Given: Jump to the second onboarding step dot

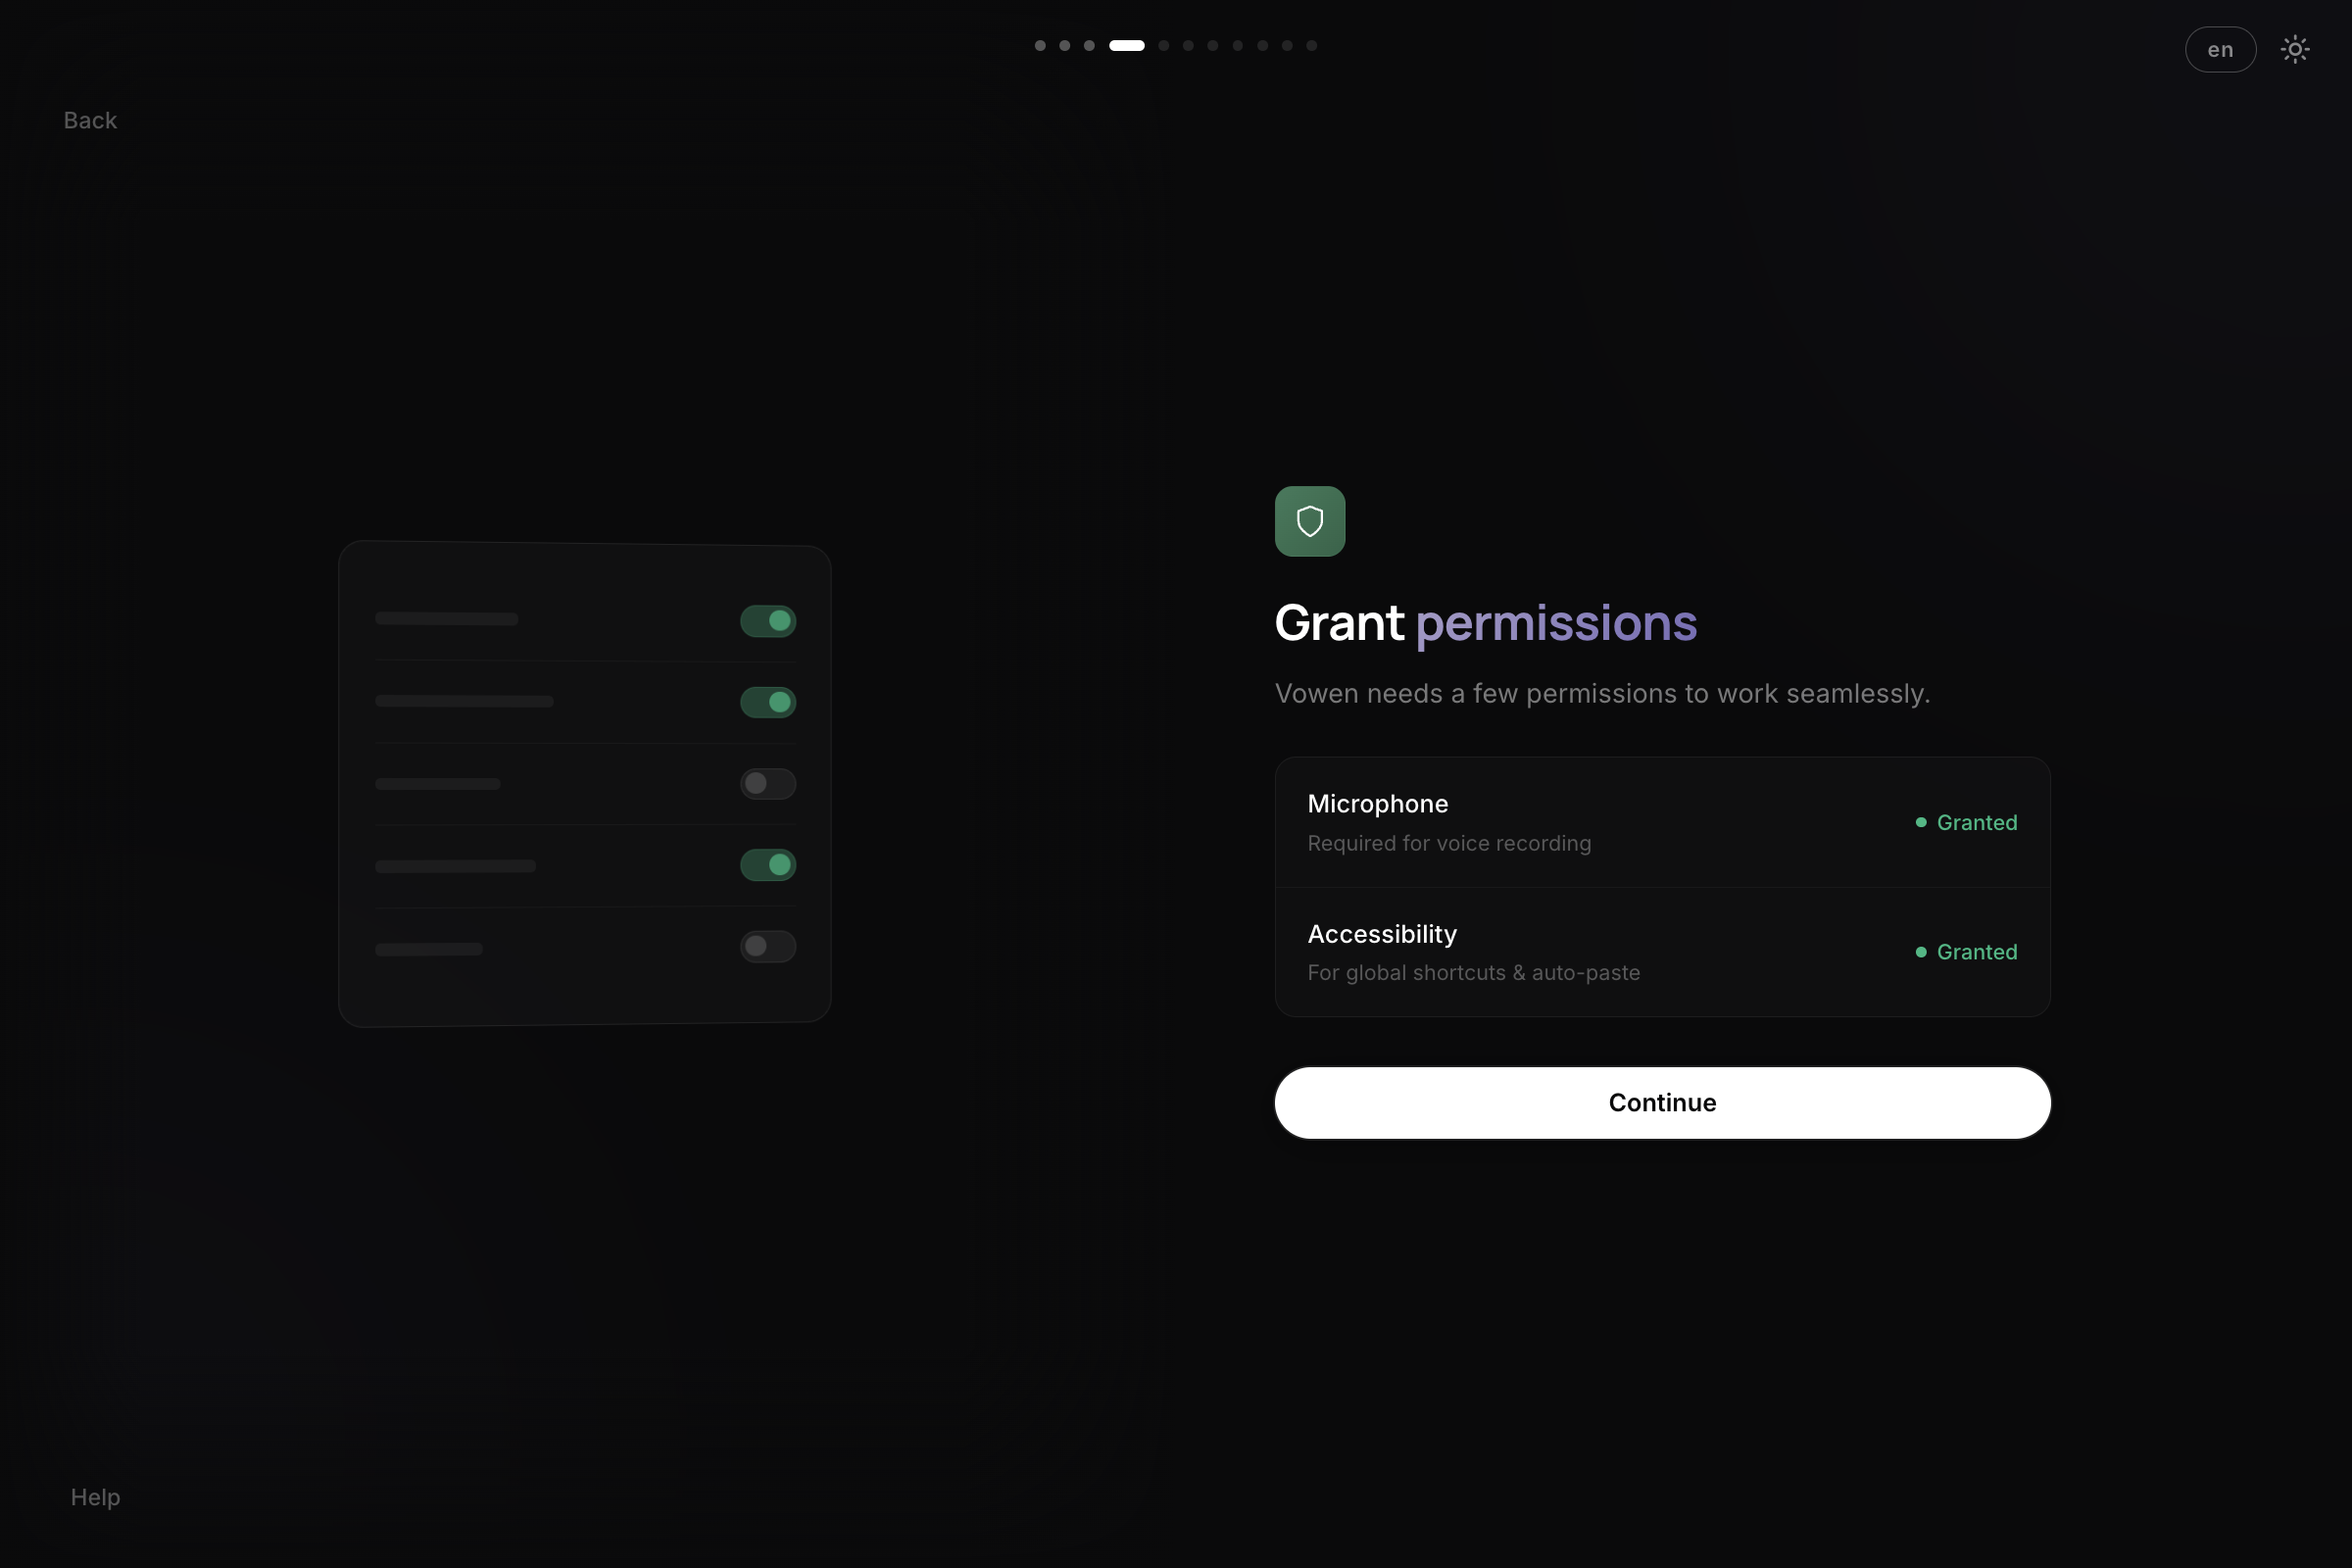Looking at the screenshot, I should click(1065, 45).
